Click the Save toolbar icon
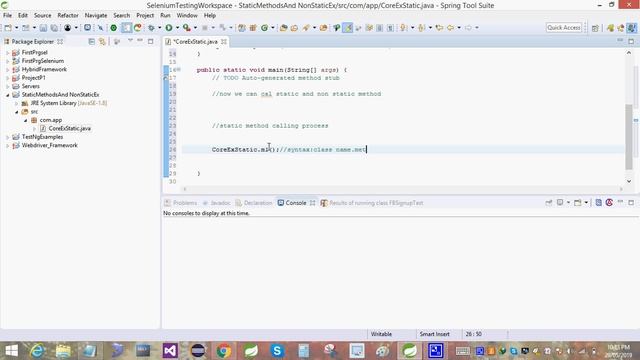The height and width of the screenshot is (360, 640). coord(43,28)
